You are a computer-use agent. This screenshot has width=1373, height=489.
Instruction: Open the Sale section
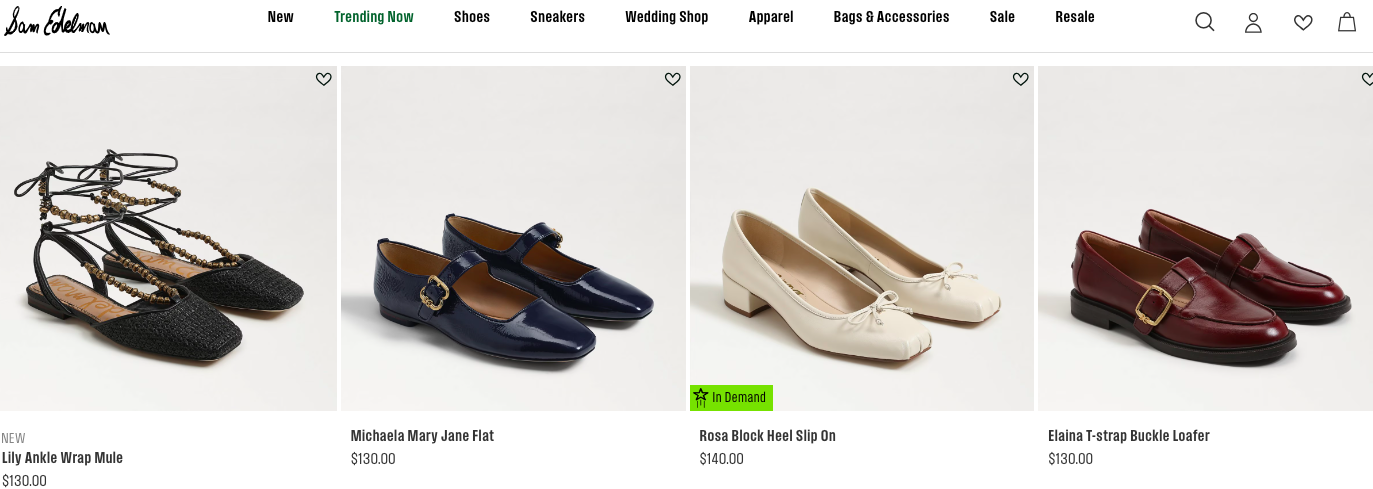(x=1002, y=17)
